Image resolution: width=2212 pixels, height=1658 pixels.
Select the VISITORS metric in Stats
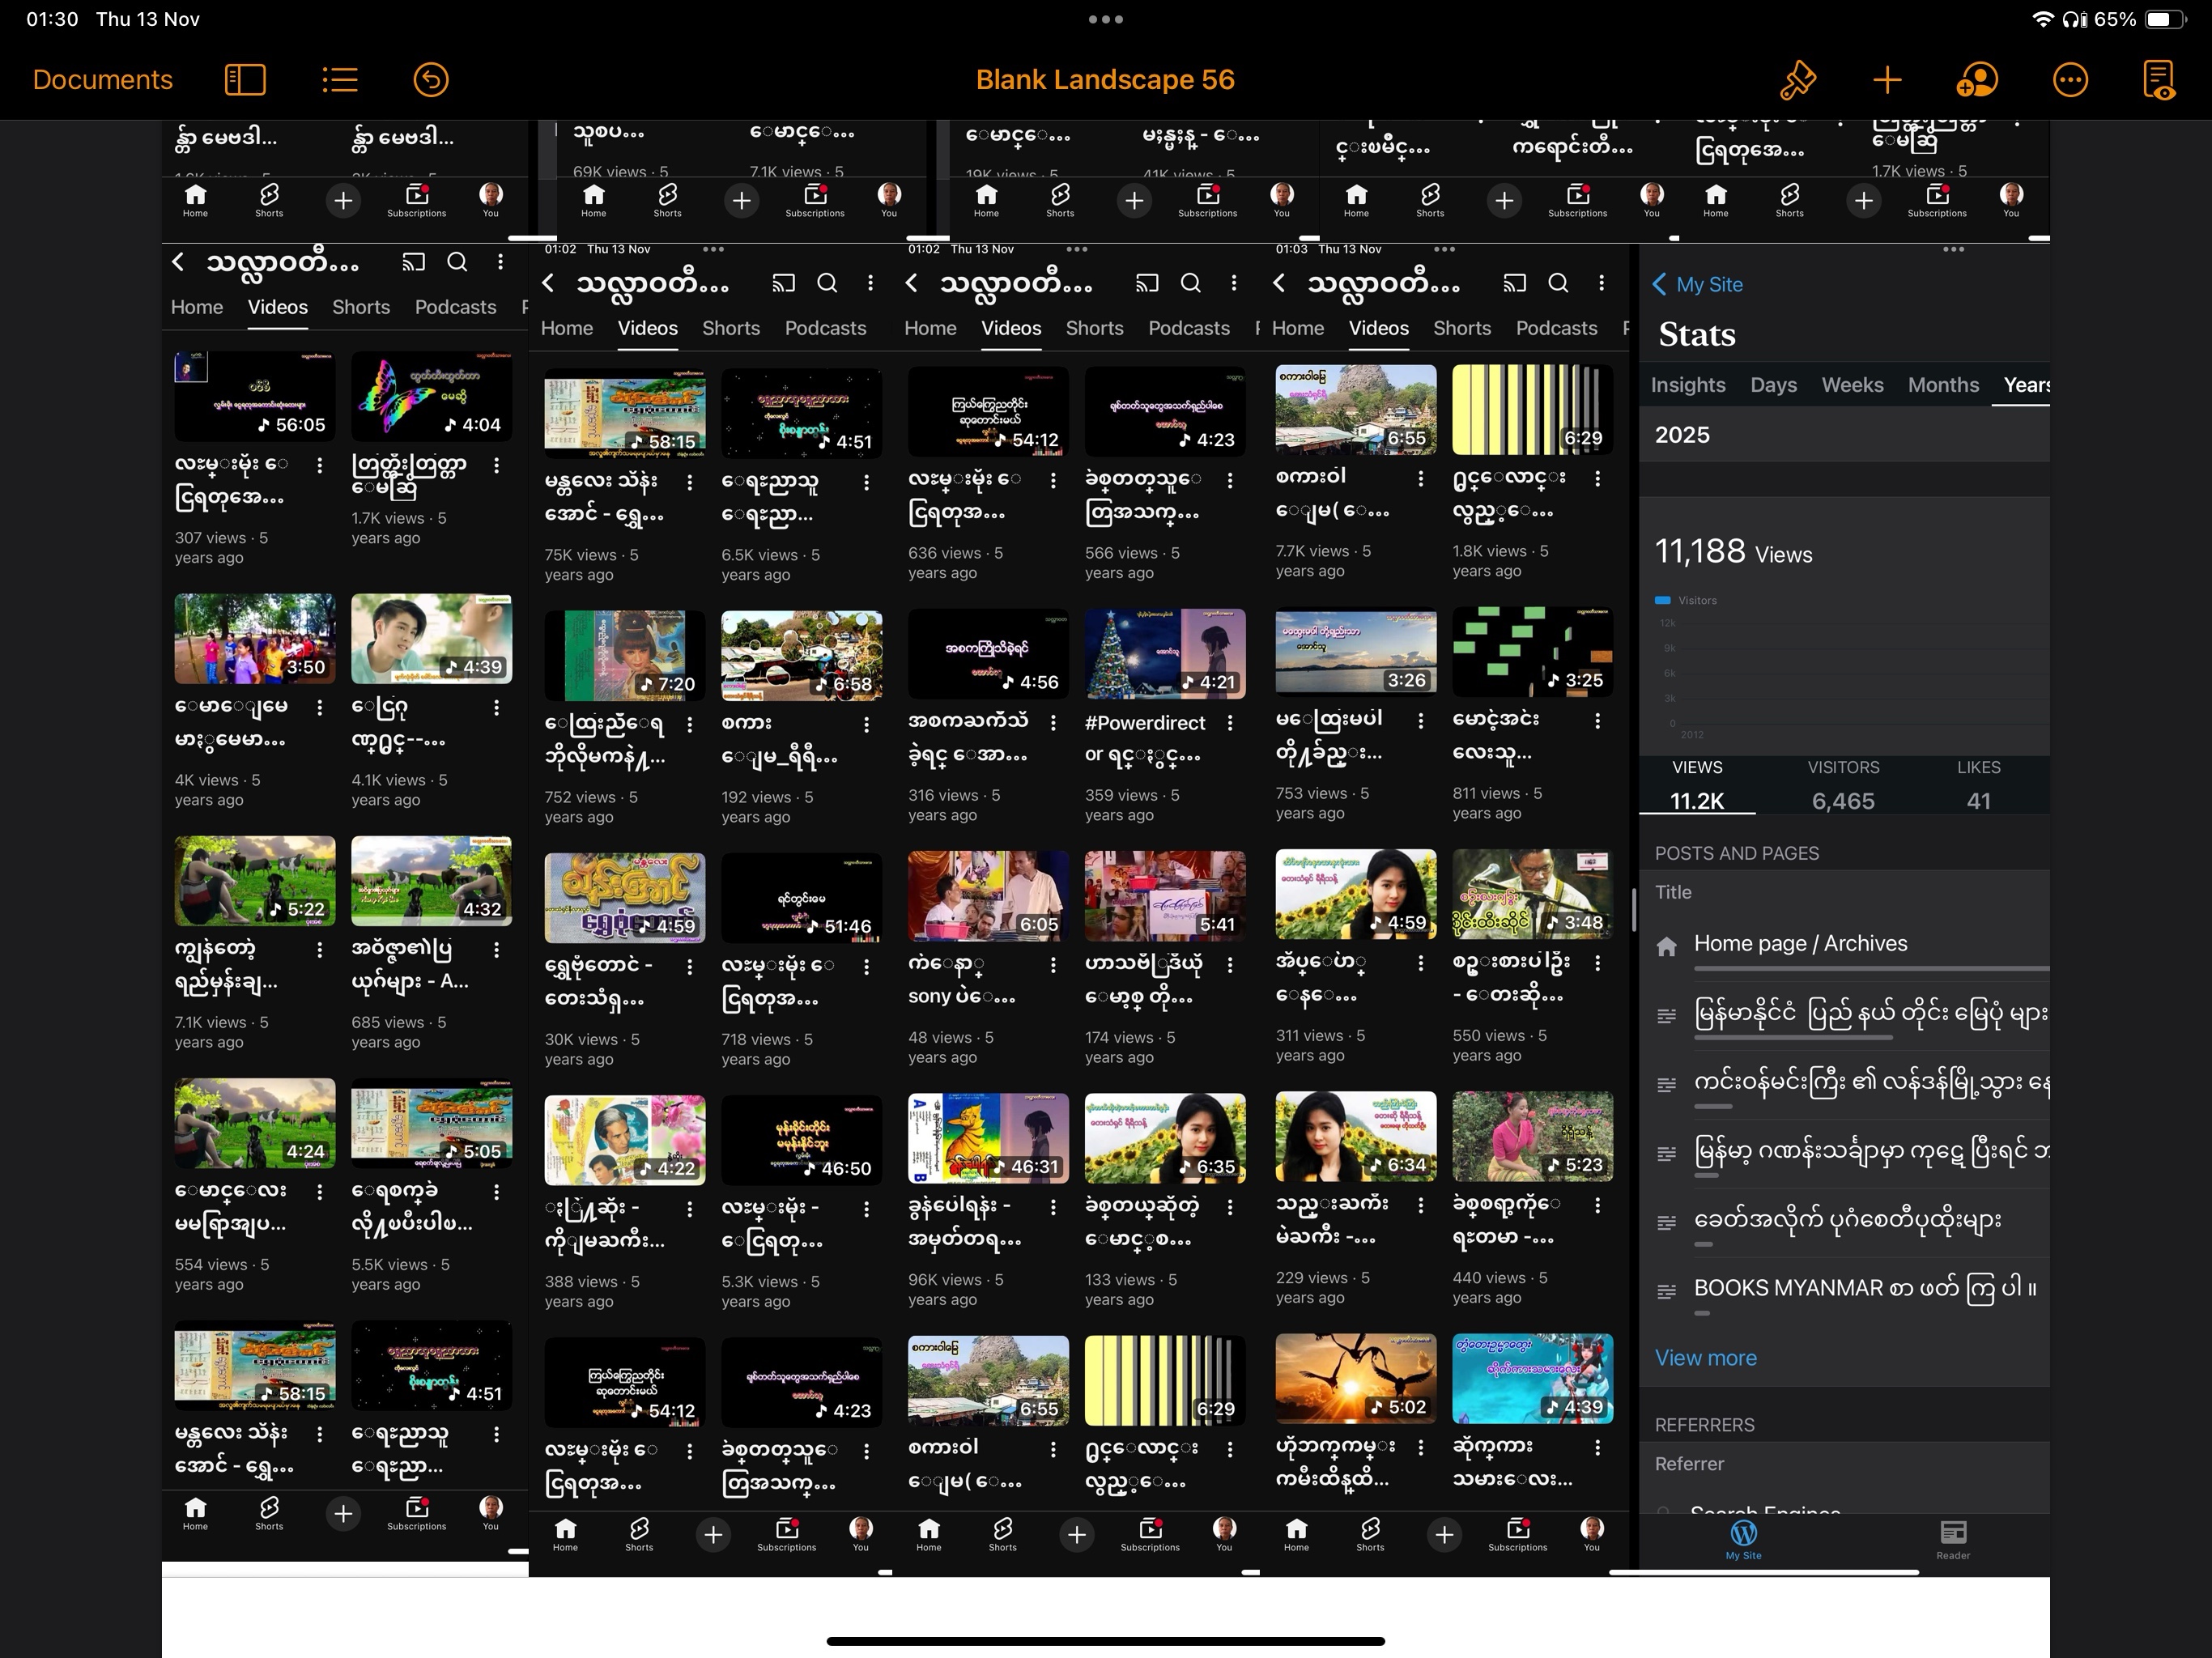click(1842, 785)
